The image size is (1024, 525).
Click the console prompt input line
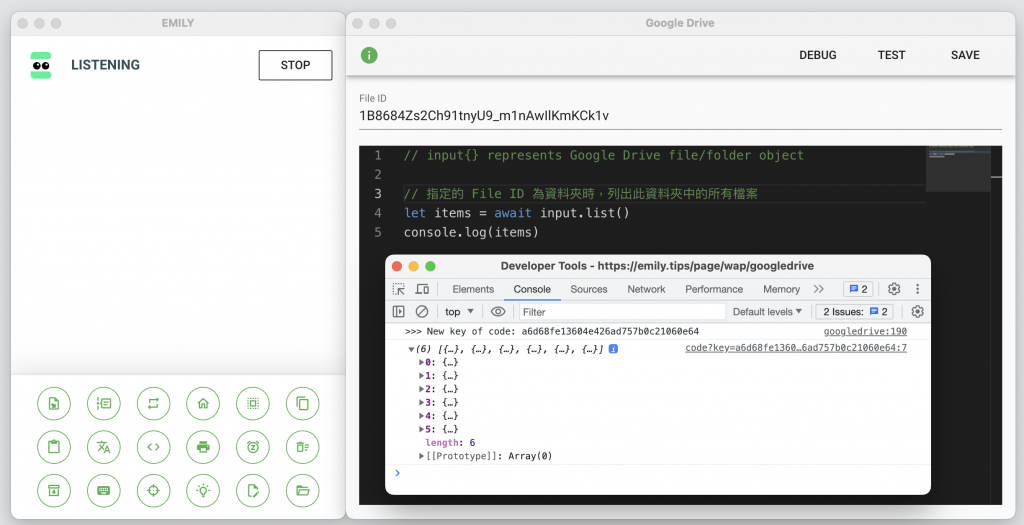660,473
